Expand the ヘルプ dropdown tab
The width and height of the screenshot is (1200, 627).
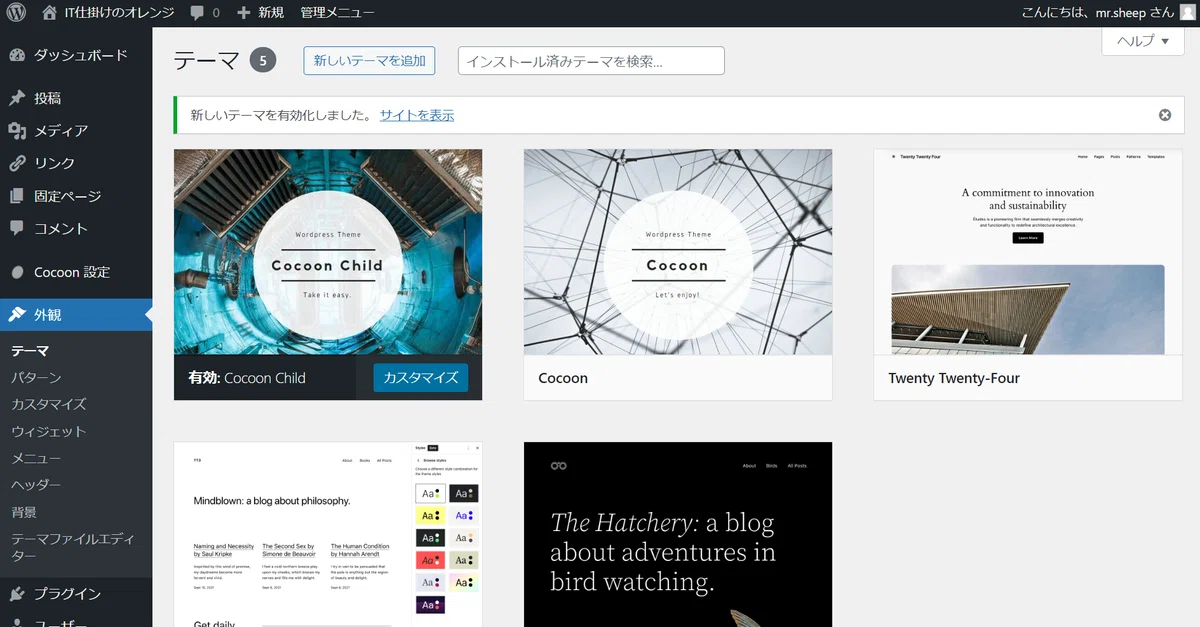click(x=1143, y=41)
